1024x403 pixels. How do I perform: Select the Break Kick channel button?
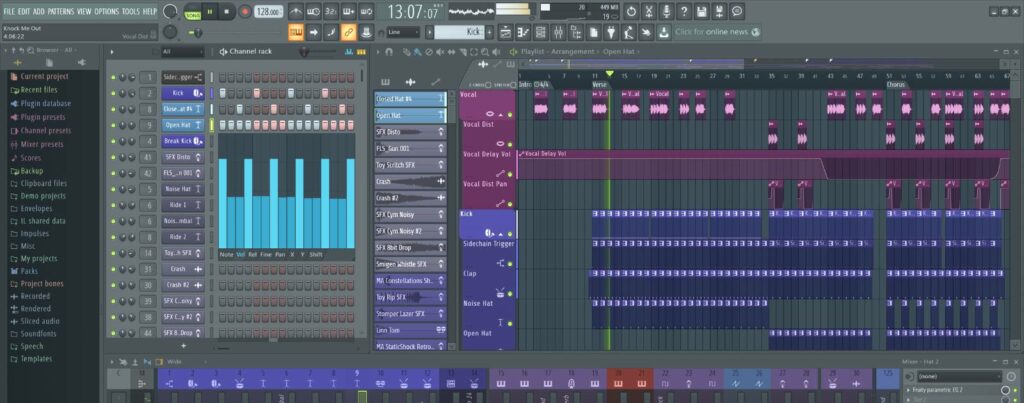(183, 141)
